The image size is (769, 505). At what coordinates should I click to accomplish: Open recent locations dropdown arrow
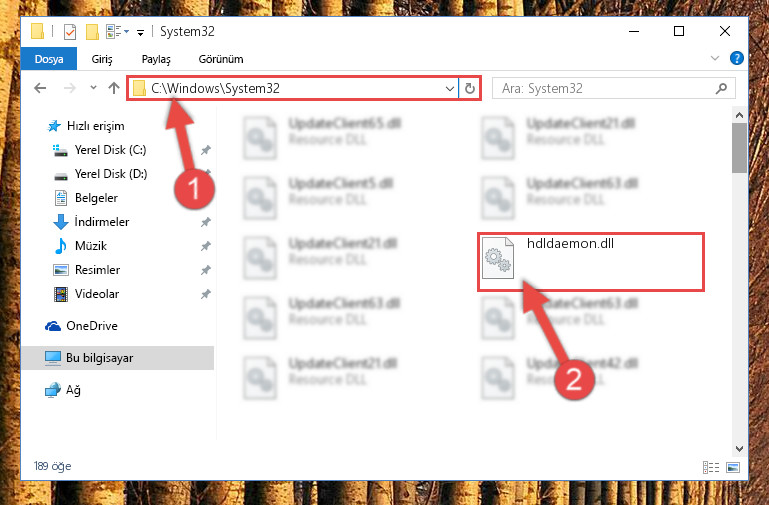(x=93, y=88)
